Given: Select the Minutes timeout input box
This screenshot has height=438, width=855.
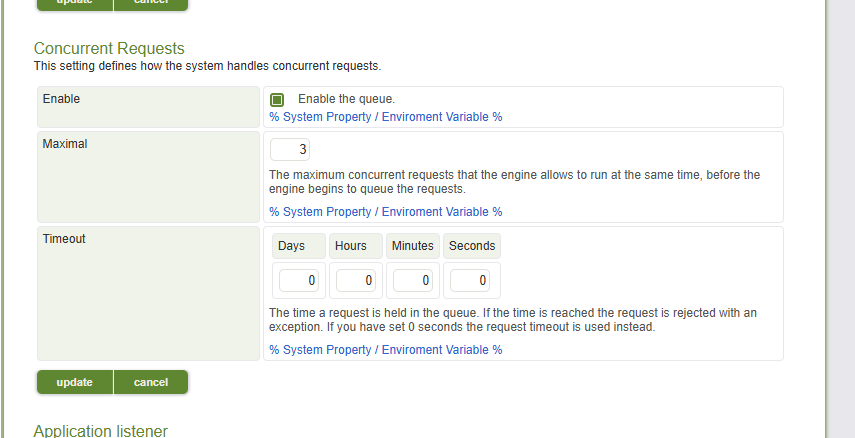Looking at the screenshot, I should coord(412,281).
